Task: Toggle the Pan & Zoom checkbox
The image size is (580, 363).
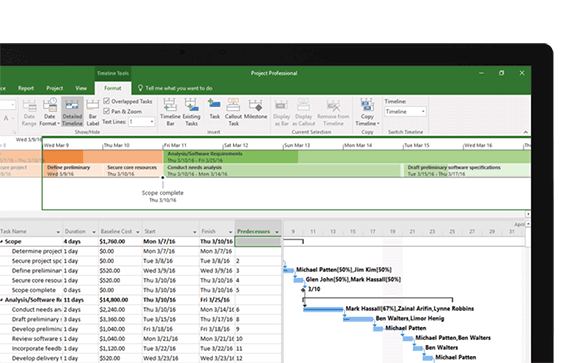Action: tap(107, 111)
